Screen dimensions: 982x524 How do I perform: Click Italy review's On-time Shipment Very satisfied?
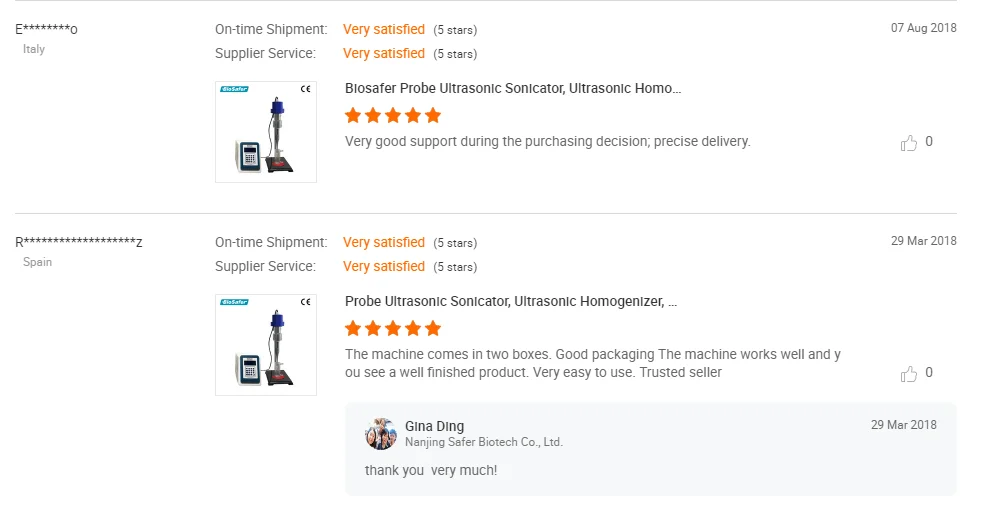pyautogui.click(x=384, y=29)
